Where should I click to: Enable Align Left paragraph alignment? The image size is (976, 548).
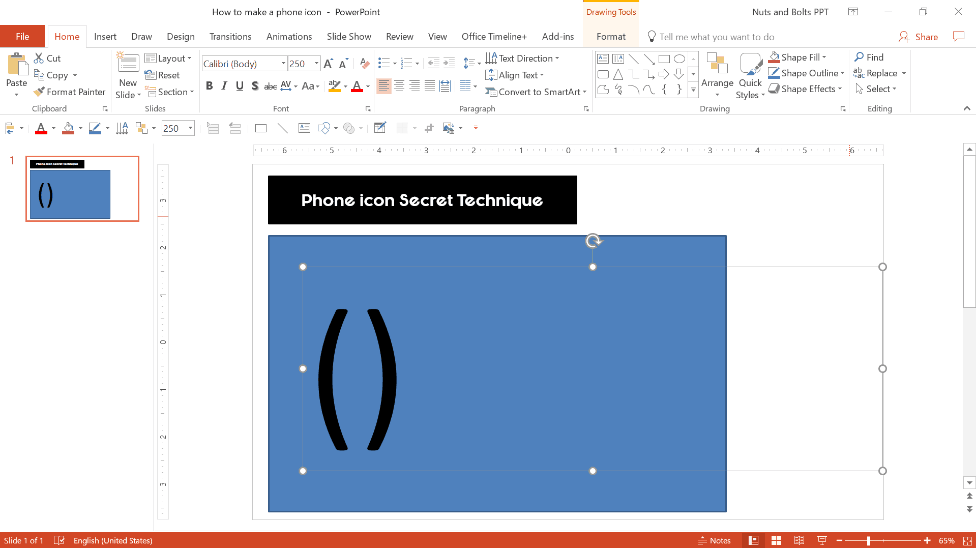click(x=383, y=86)
